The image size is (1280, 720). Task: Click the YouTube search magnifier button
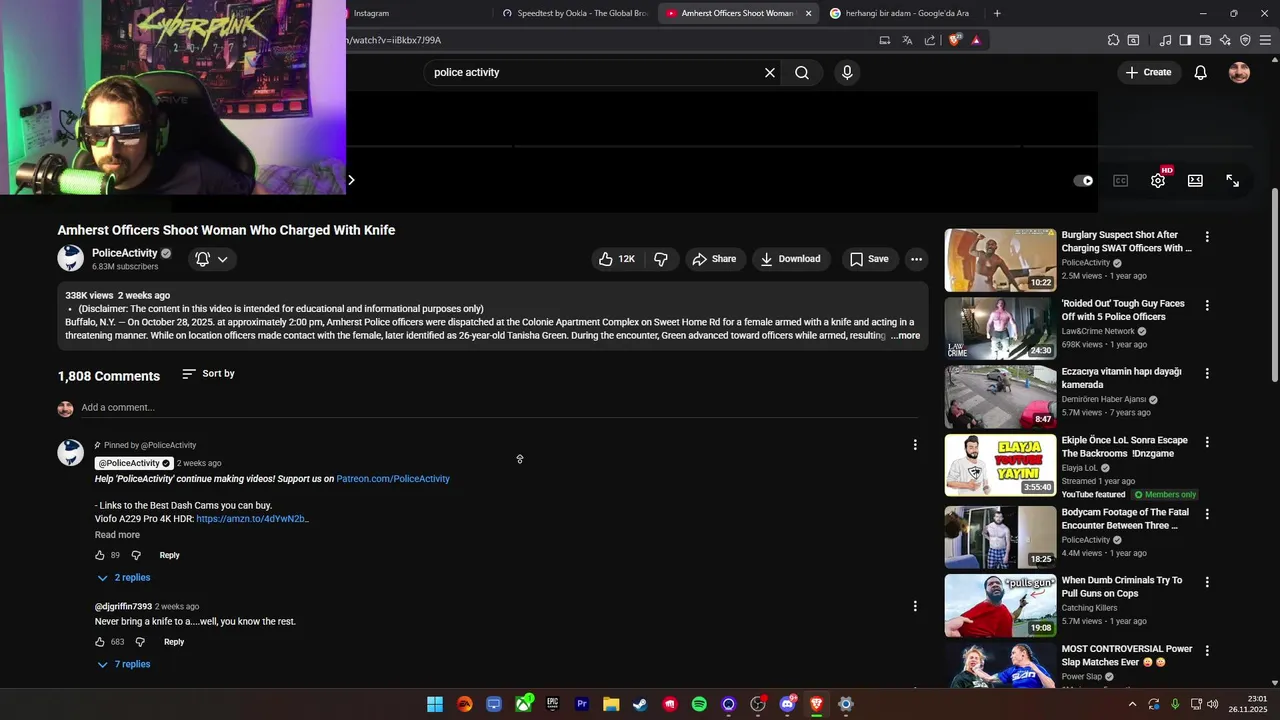(x=802, y=72)
